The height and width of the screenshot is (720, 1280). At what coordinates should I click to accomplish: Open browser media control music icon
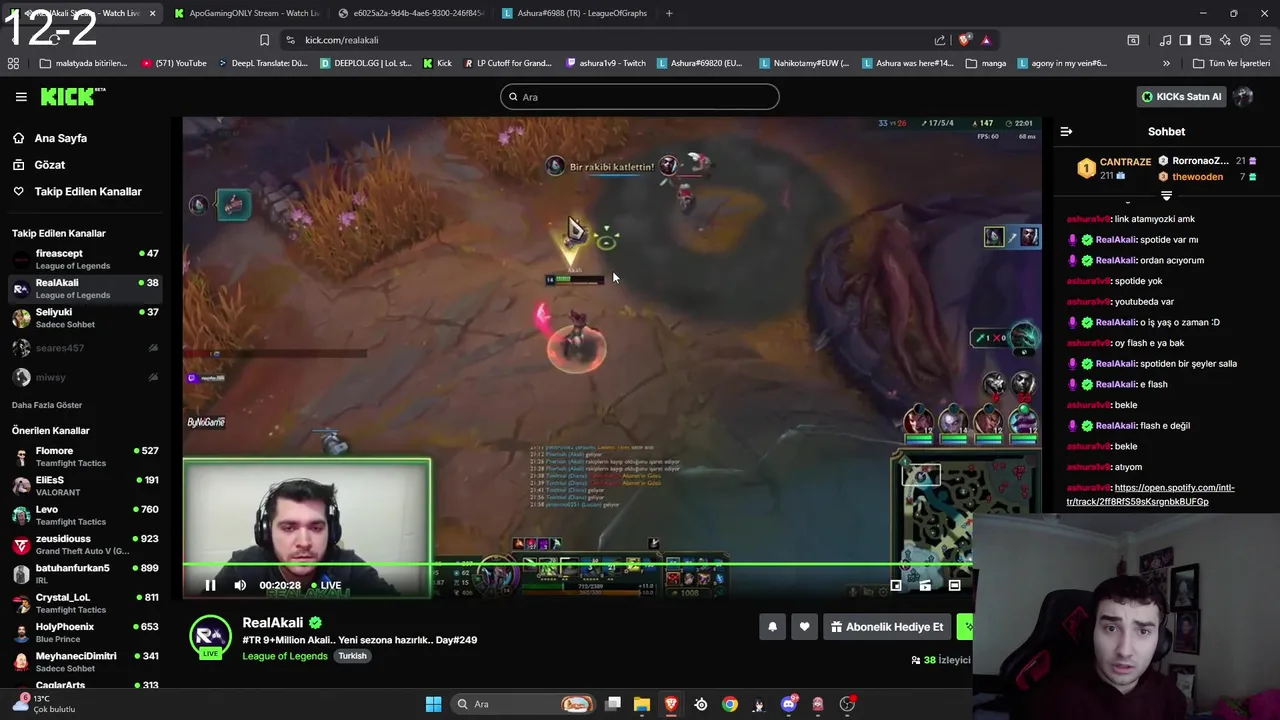1165,40
